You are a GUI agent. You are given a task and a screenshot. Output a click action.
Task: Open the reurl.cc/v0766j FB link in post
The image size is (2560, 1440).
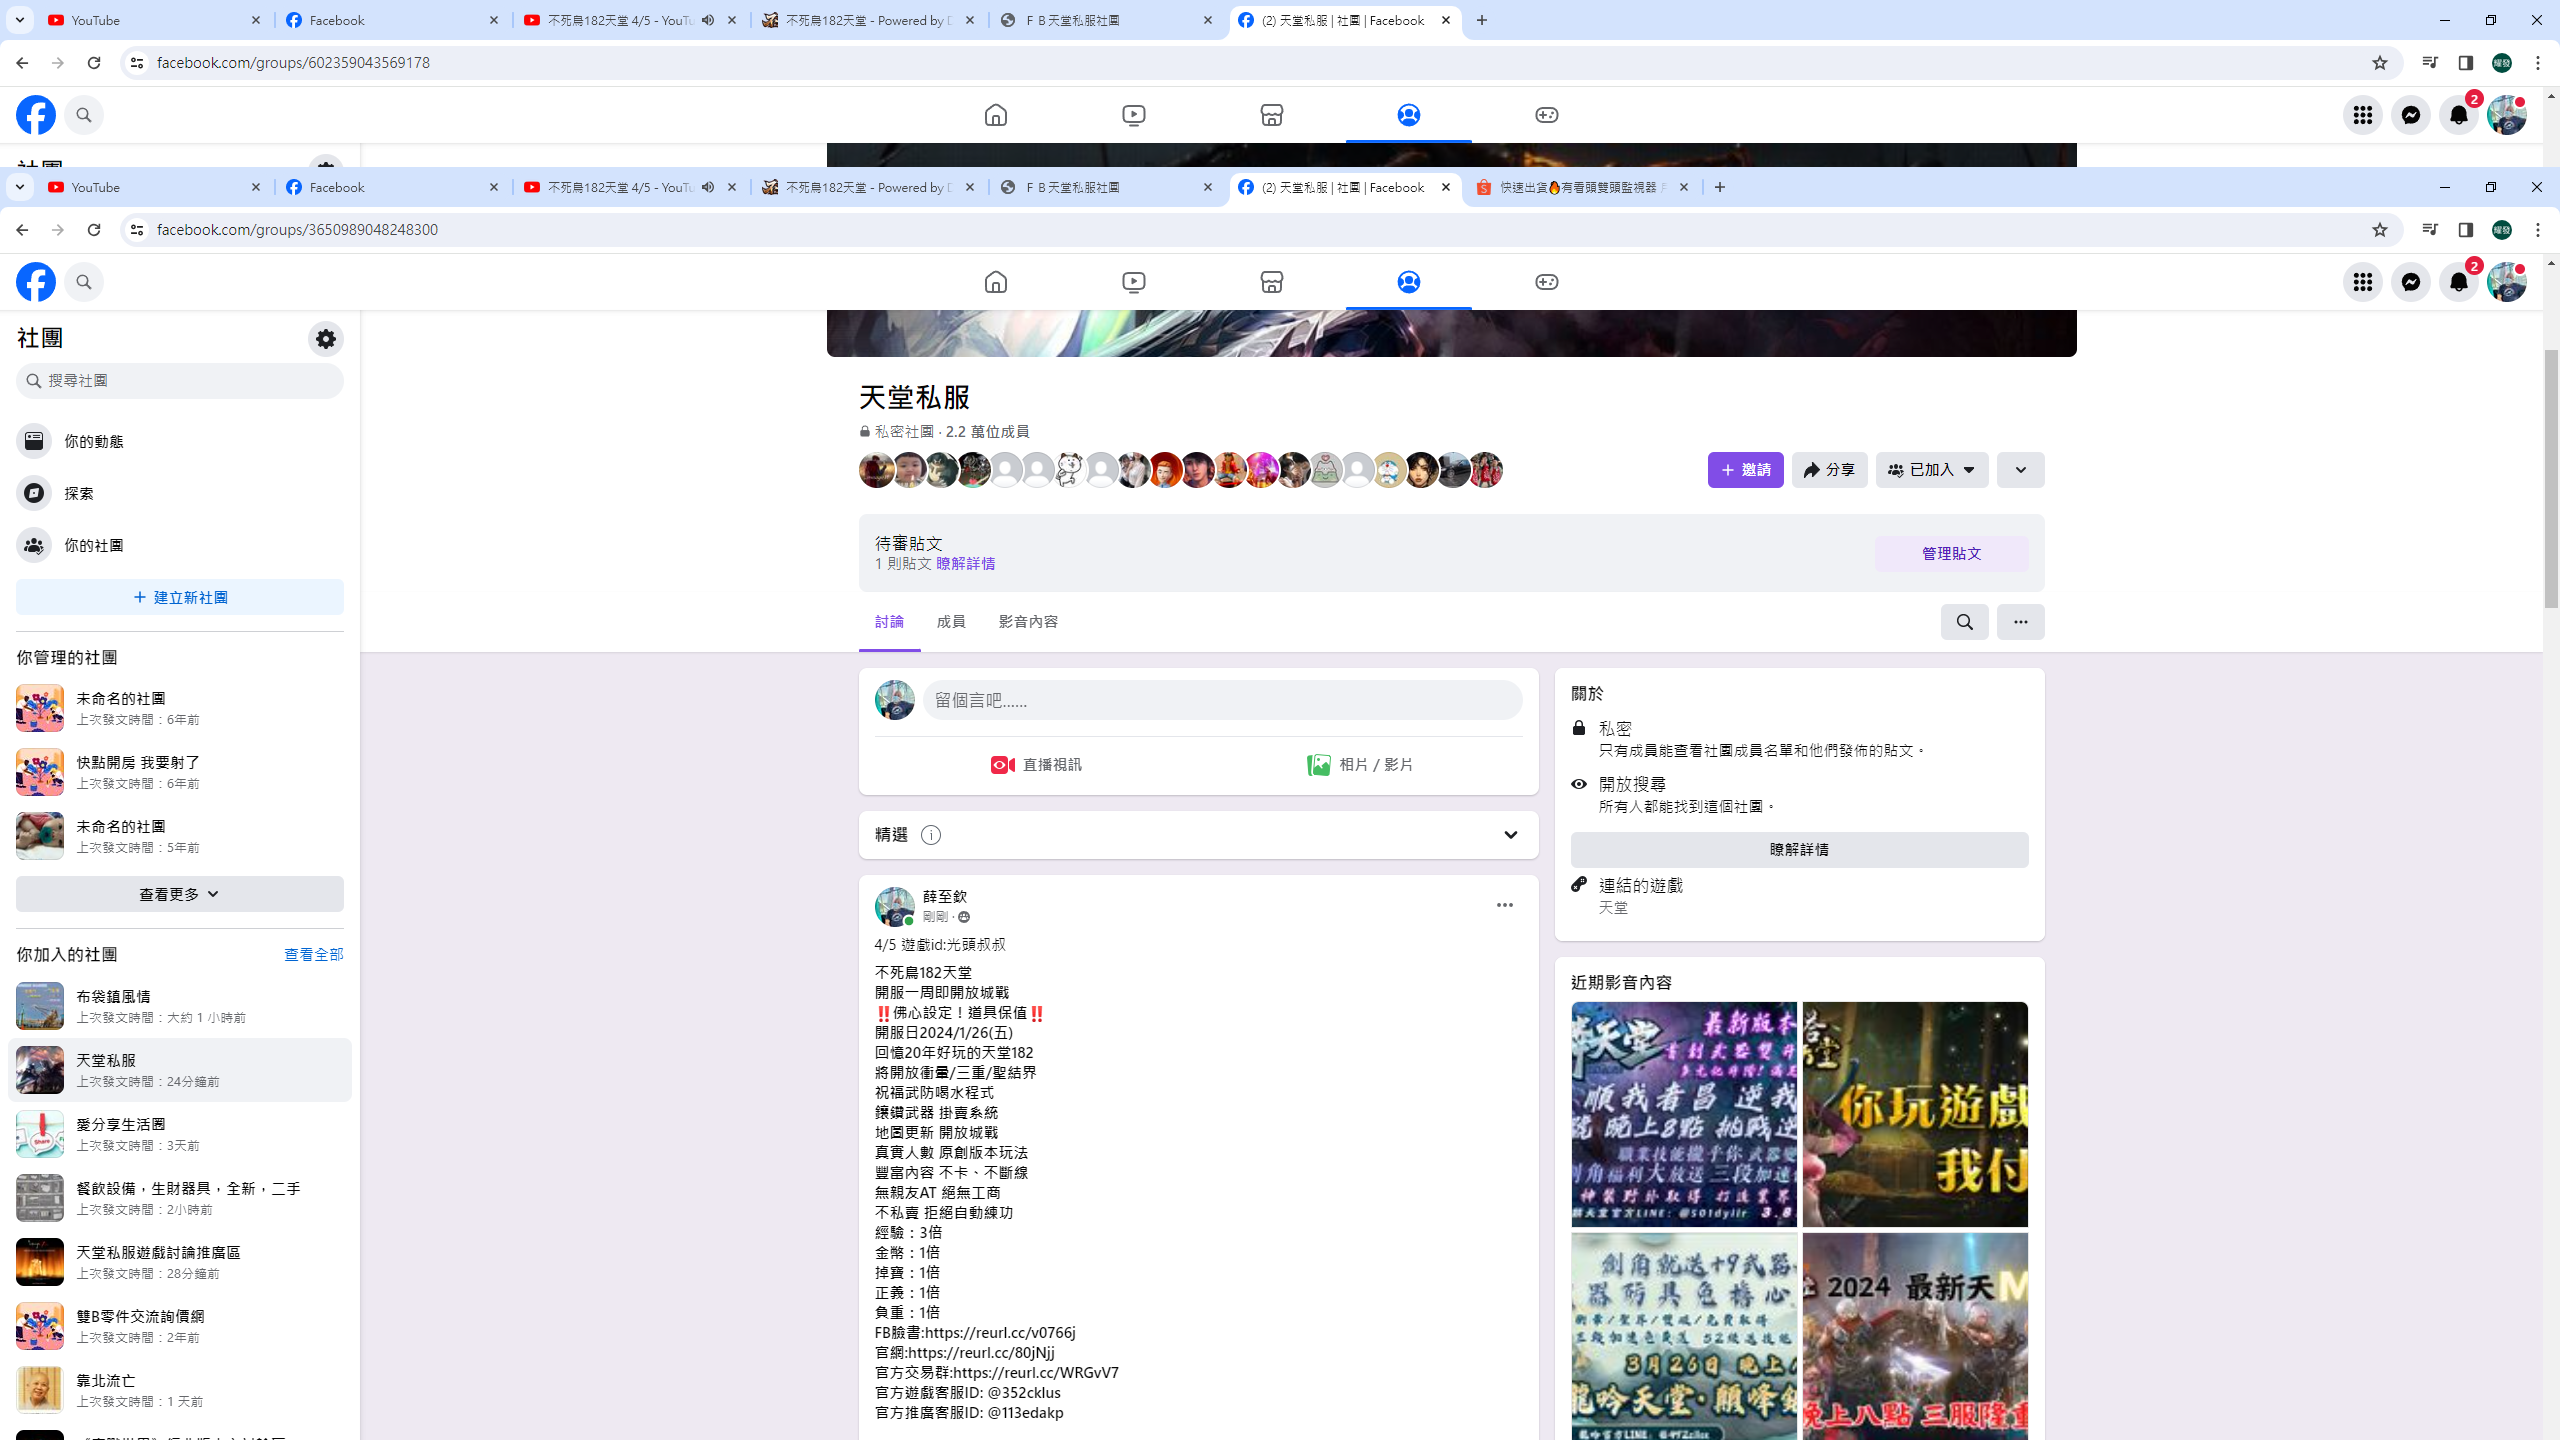point(1000,1332)
